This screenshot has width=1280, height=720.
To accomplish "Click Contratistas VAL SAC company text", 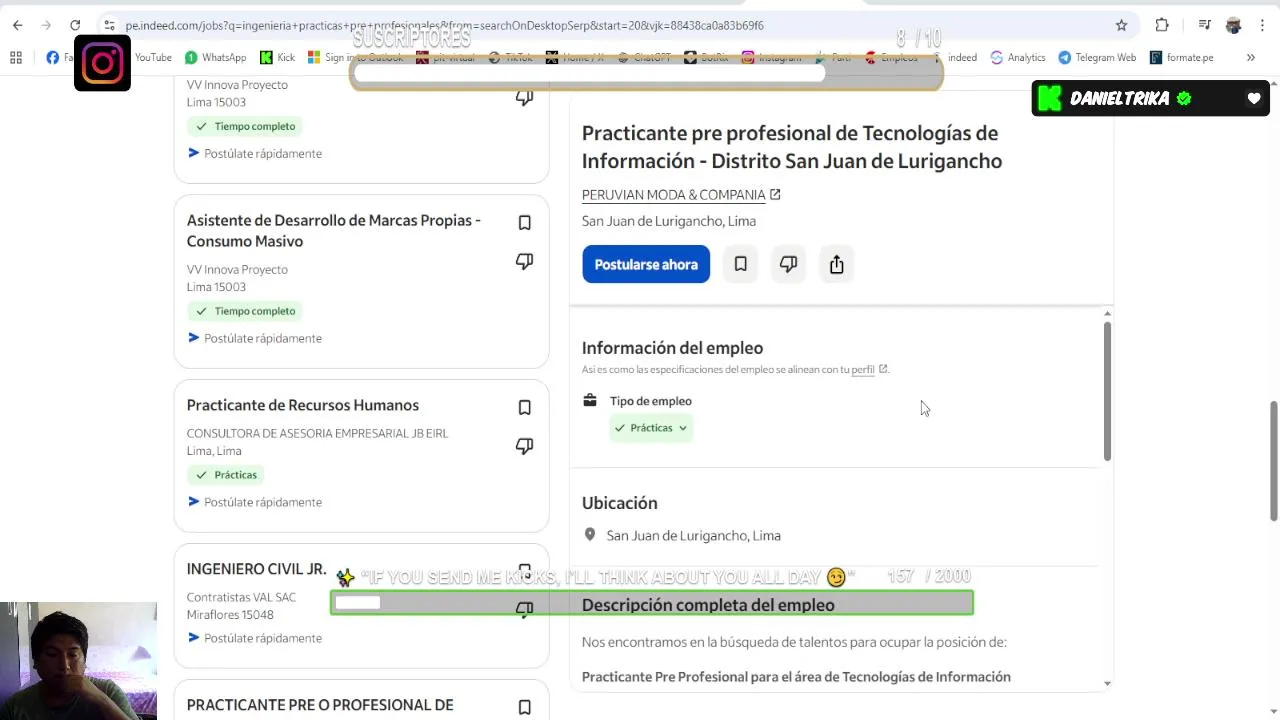I will coord(241,597).
